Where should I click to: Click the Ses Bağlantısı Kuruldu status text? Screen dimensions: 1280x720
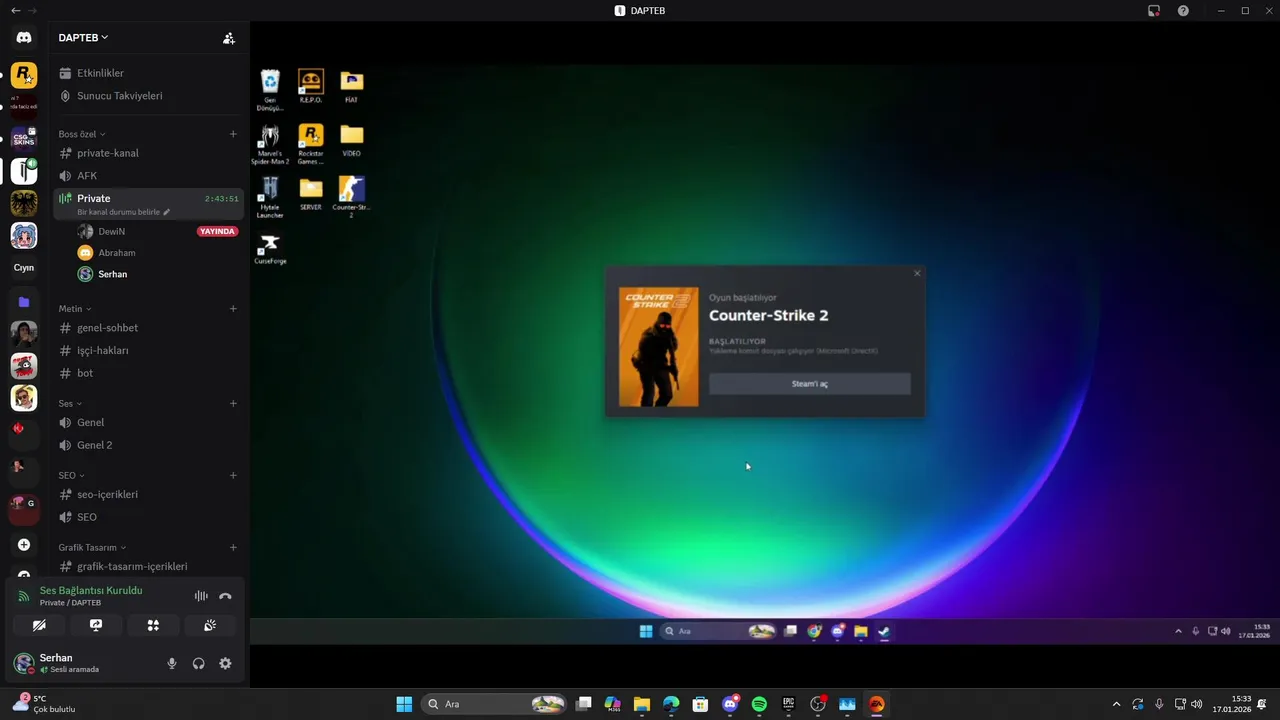click(91, 591)
